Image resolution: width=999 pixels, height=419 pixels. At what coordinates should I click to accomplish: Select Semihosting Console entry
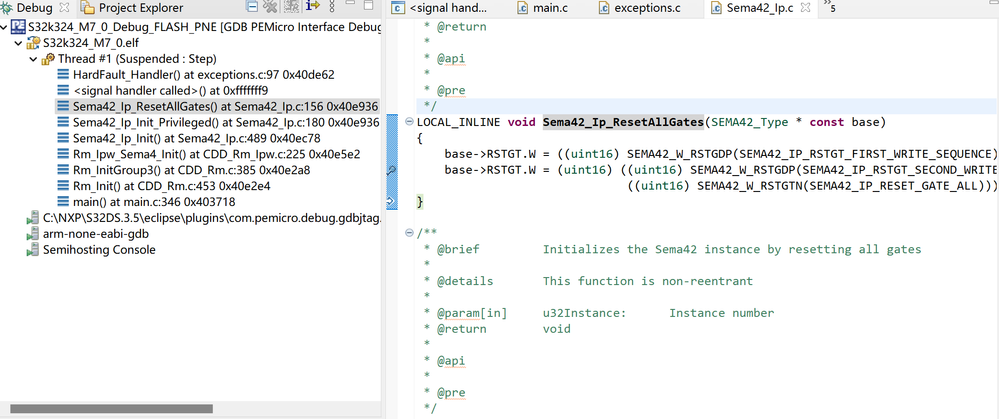pos(99,250)
